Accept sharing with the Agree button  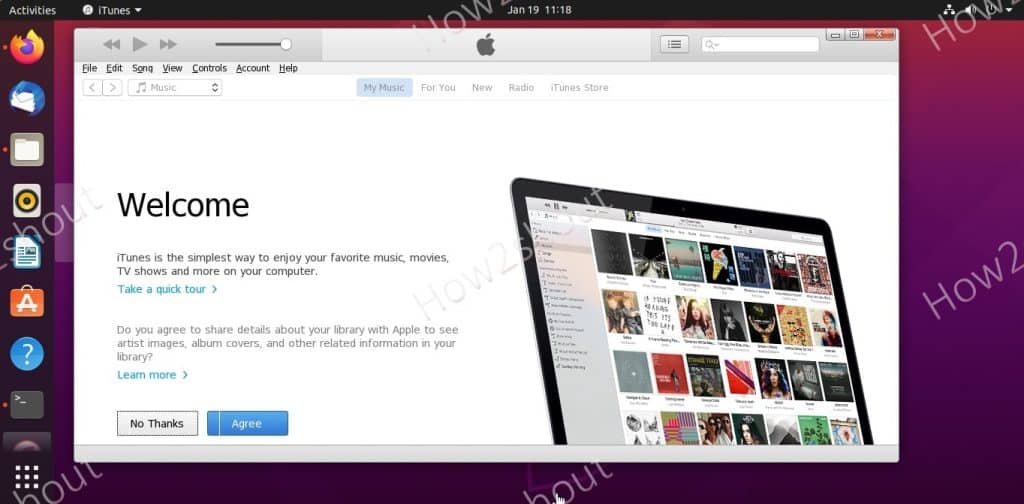click(248, 423)
